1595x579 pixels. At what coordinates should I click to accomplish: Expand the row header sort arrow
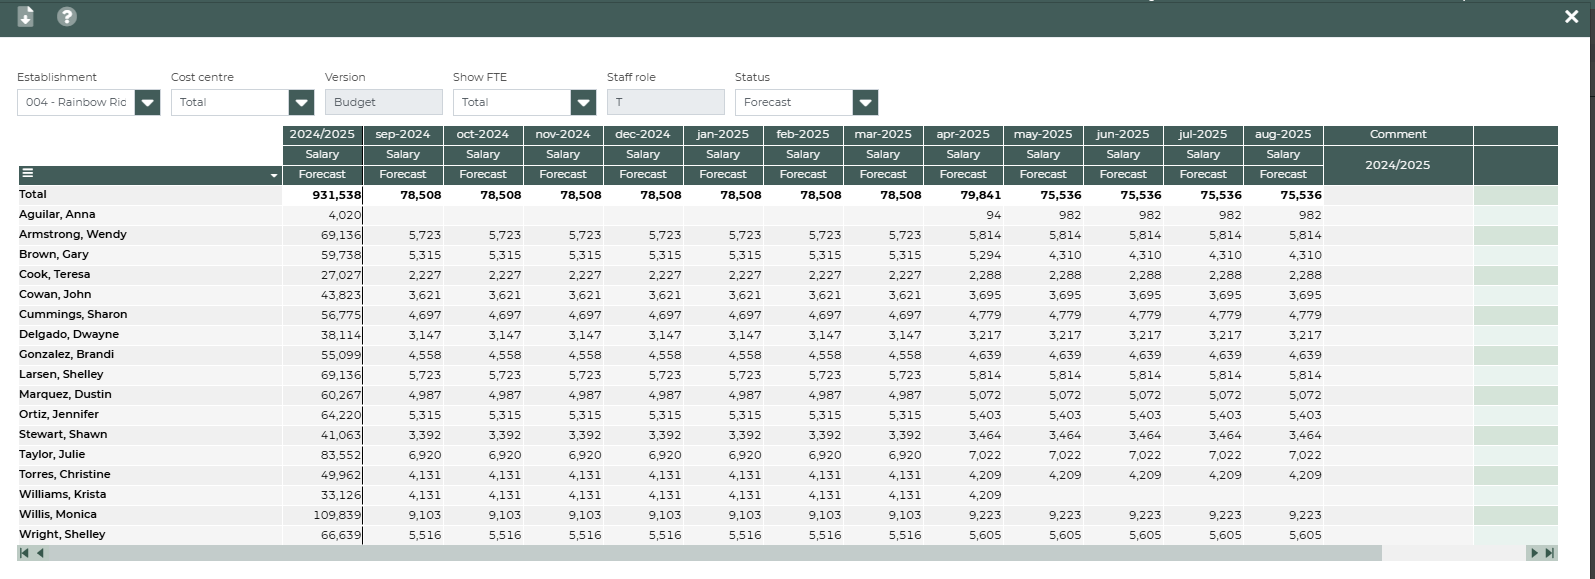click(274, 176)
